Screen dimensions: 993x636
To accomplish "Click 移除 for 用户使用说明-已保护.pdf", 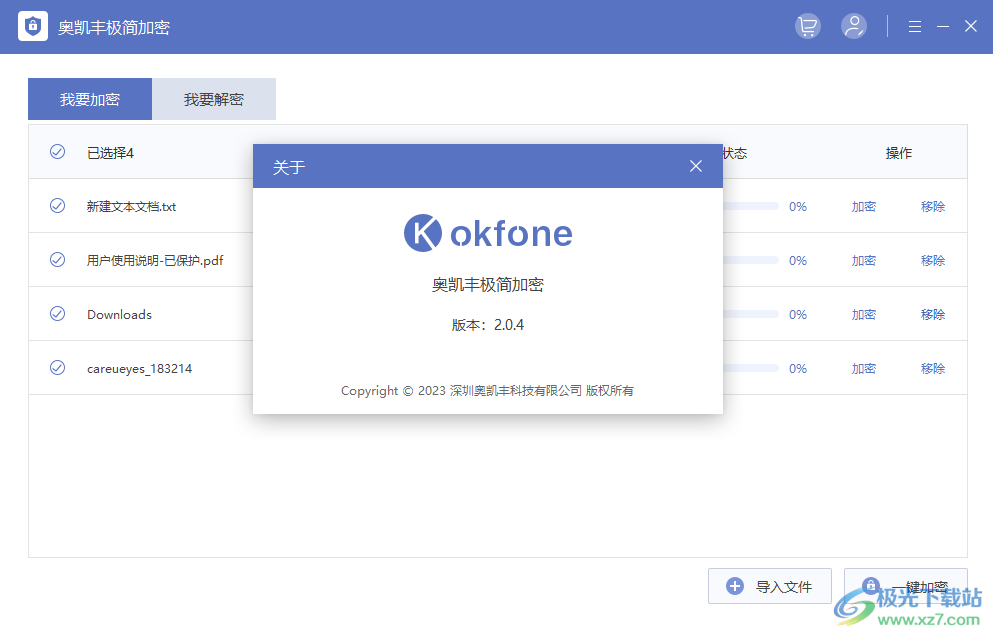I will [x=933, y=260].
